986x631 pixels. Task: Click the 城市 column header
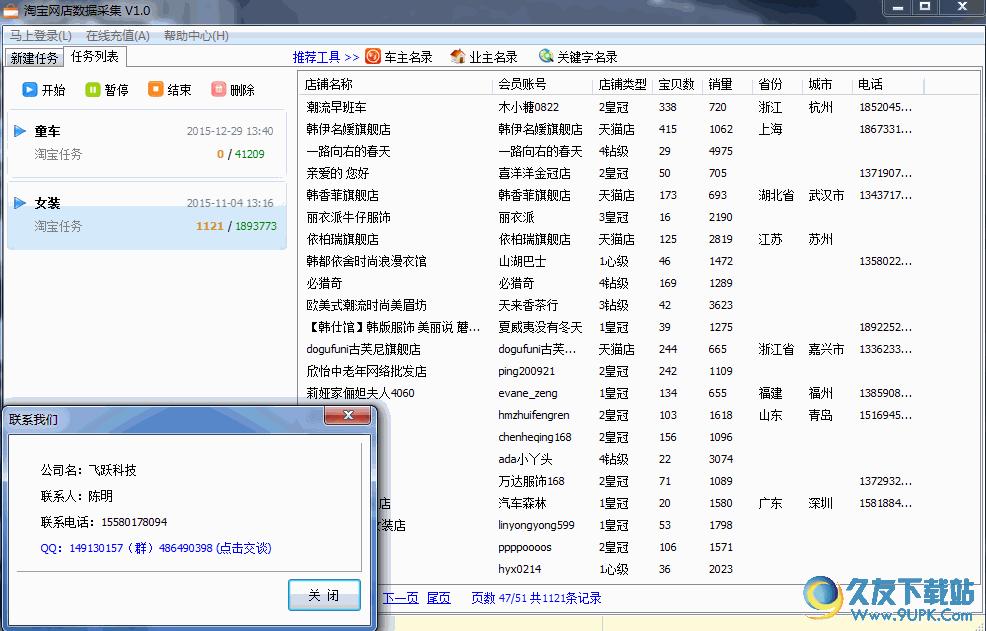827,84
